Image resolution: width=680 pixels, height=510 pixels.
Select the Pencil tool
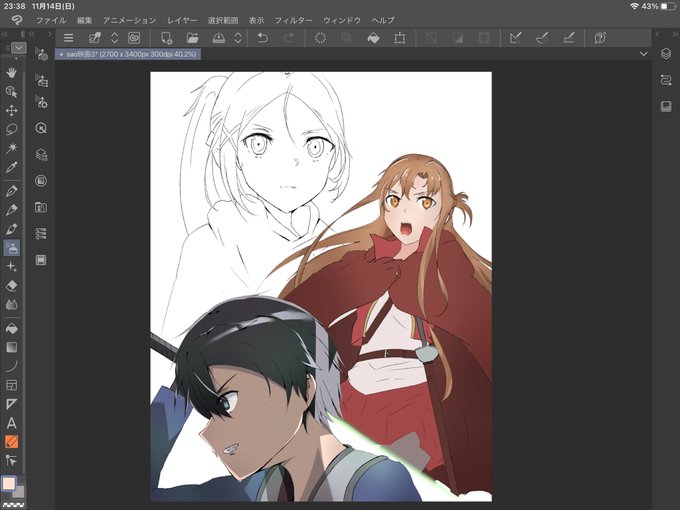pyautogui.click(x=12, y=210)
